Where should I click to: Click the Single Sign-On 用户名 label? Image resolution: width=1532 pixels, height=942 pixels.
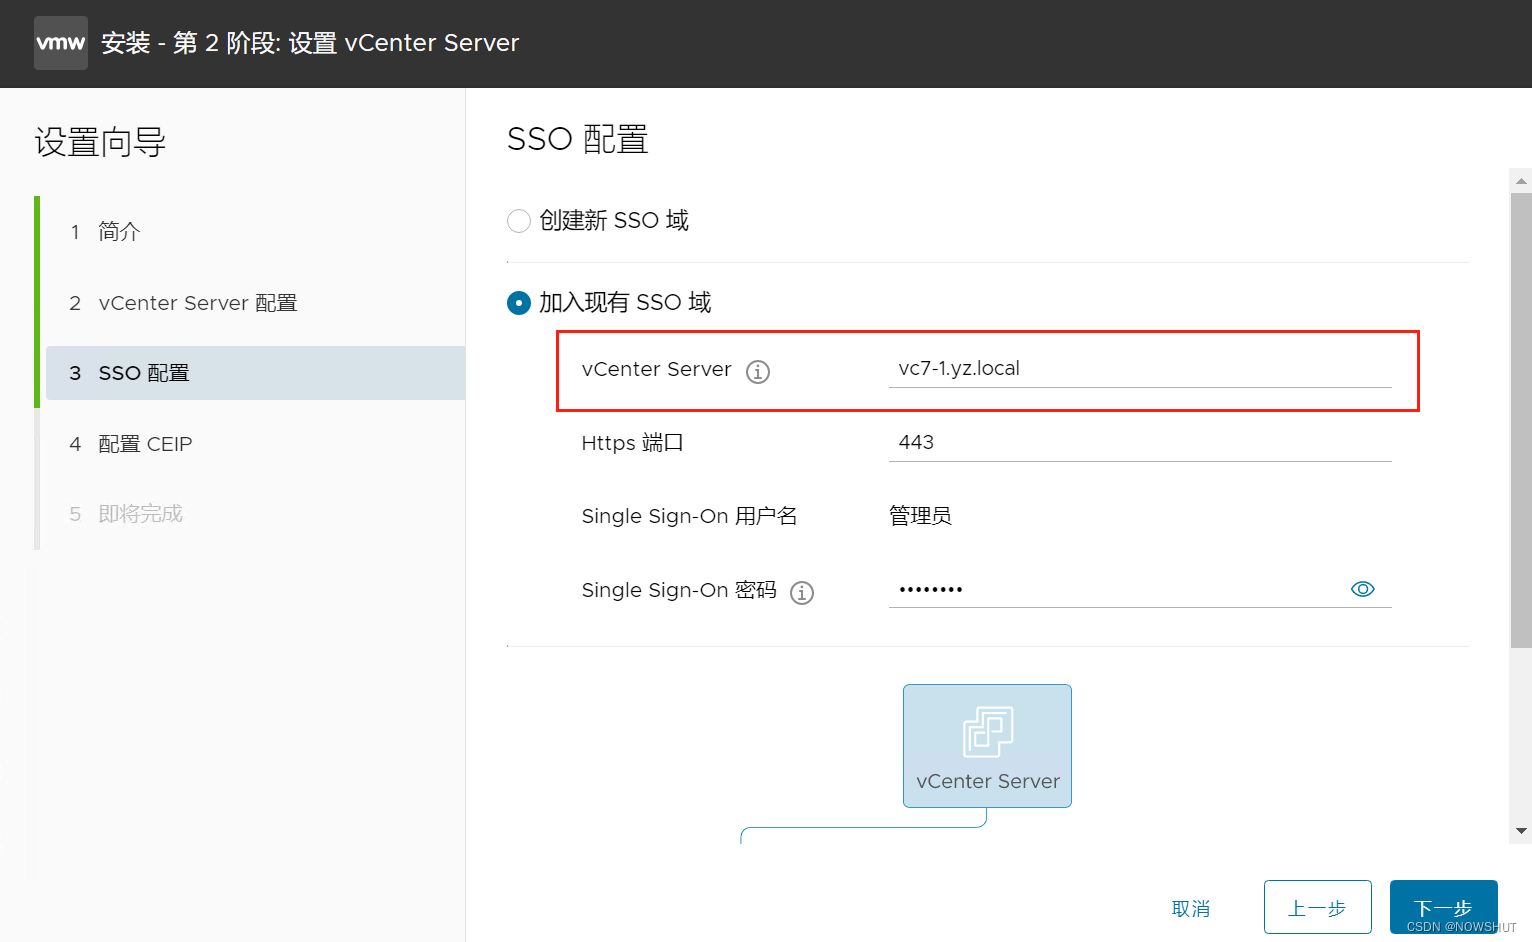click(689, 516)
